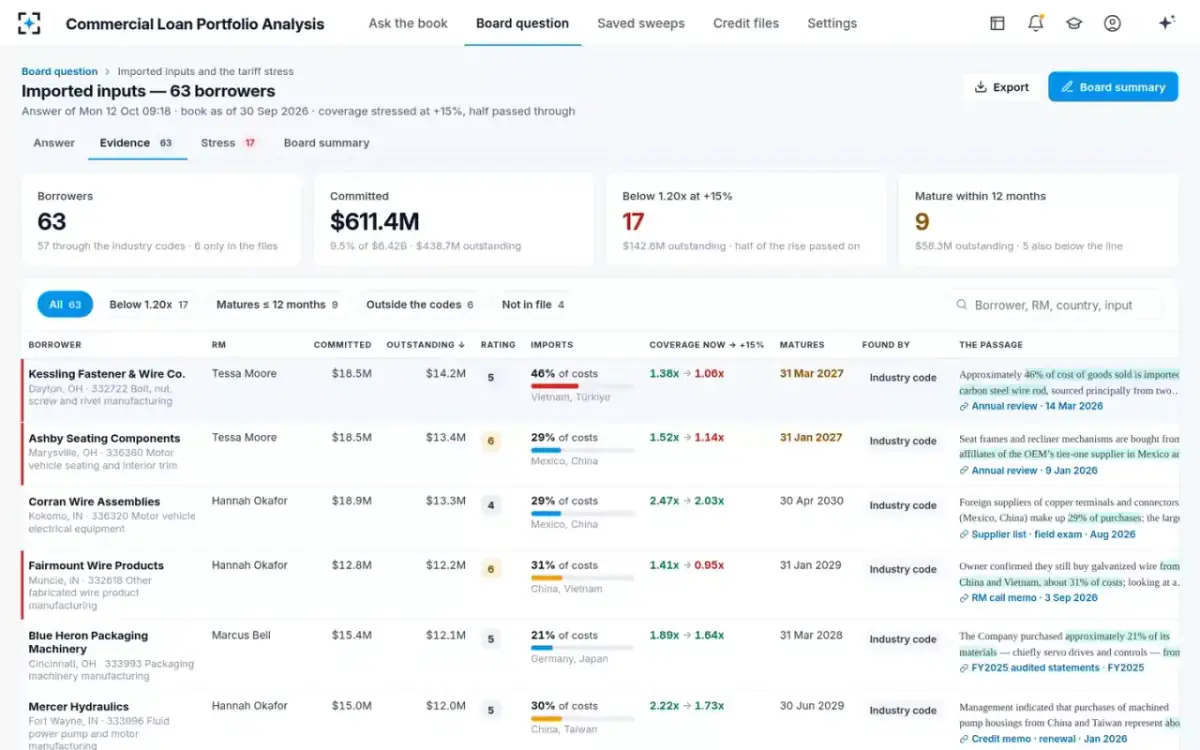Open Ashby Seating Components borrower
The width and height of the screenshot is (1200, 750).
click(x=104, y=438)
